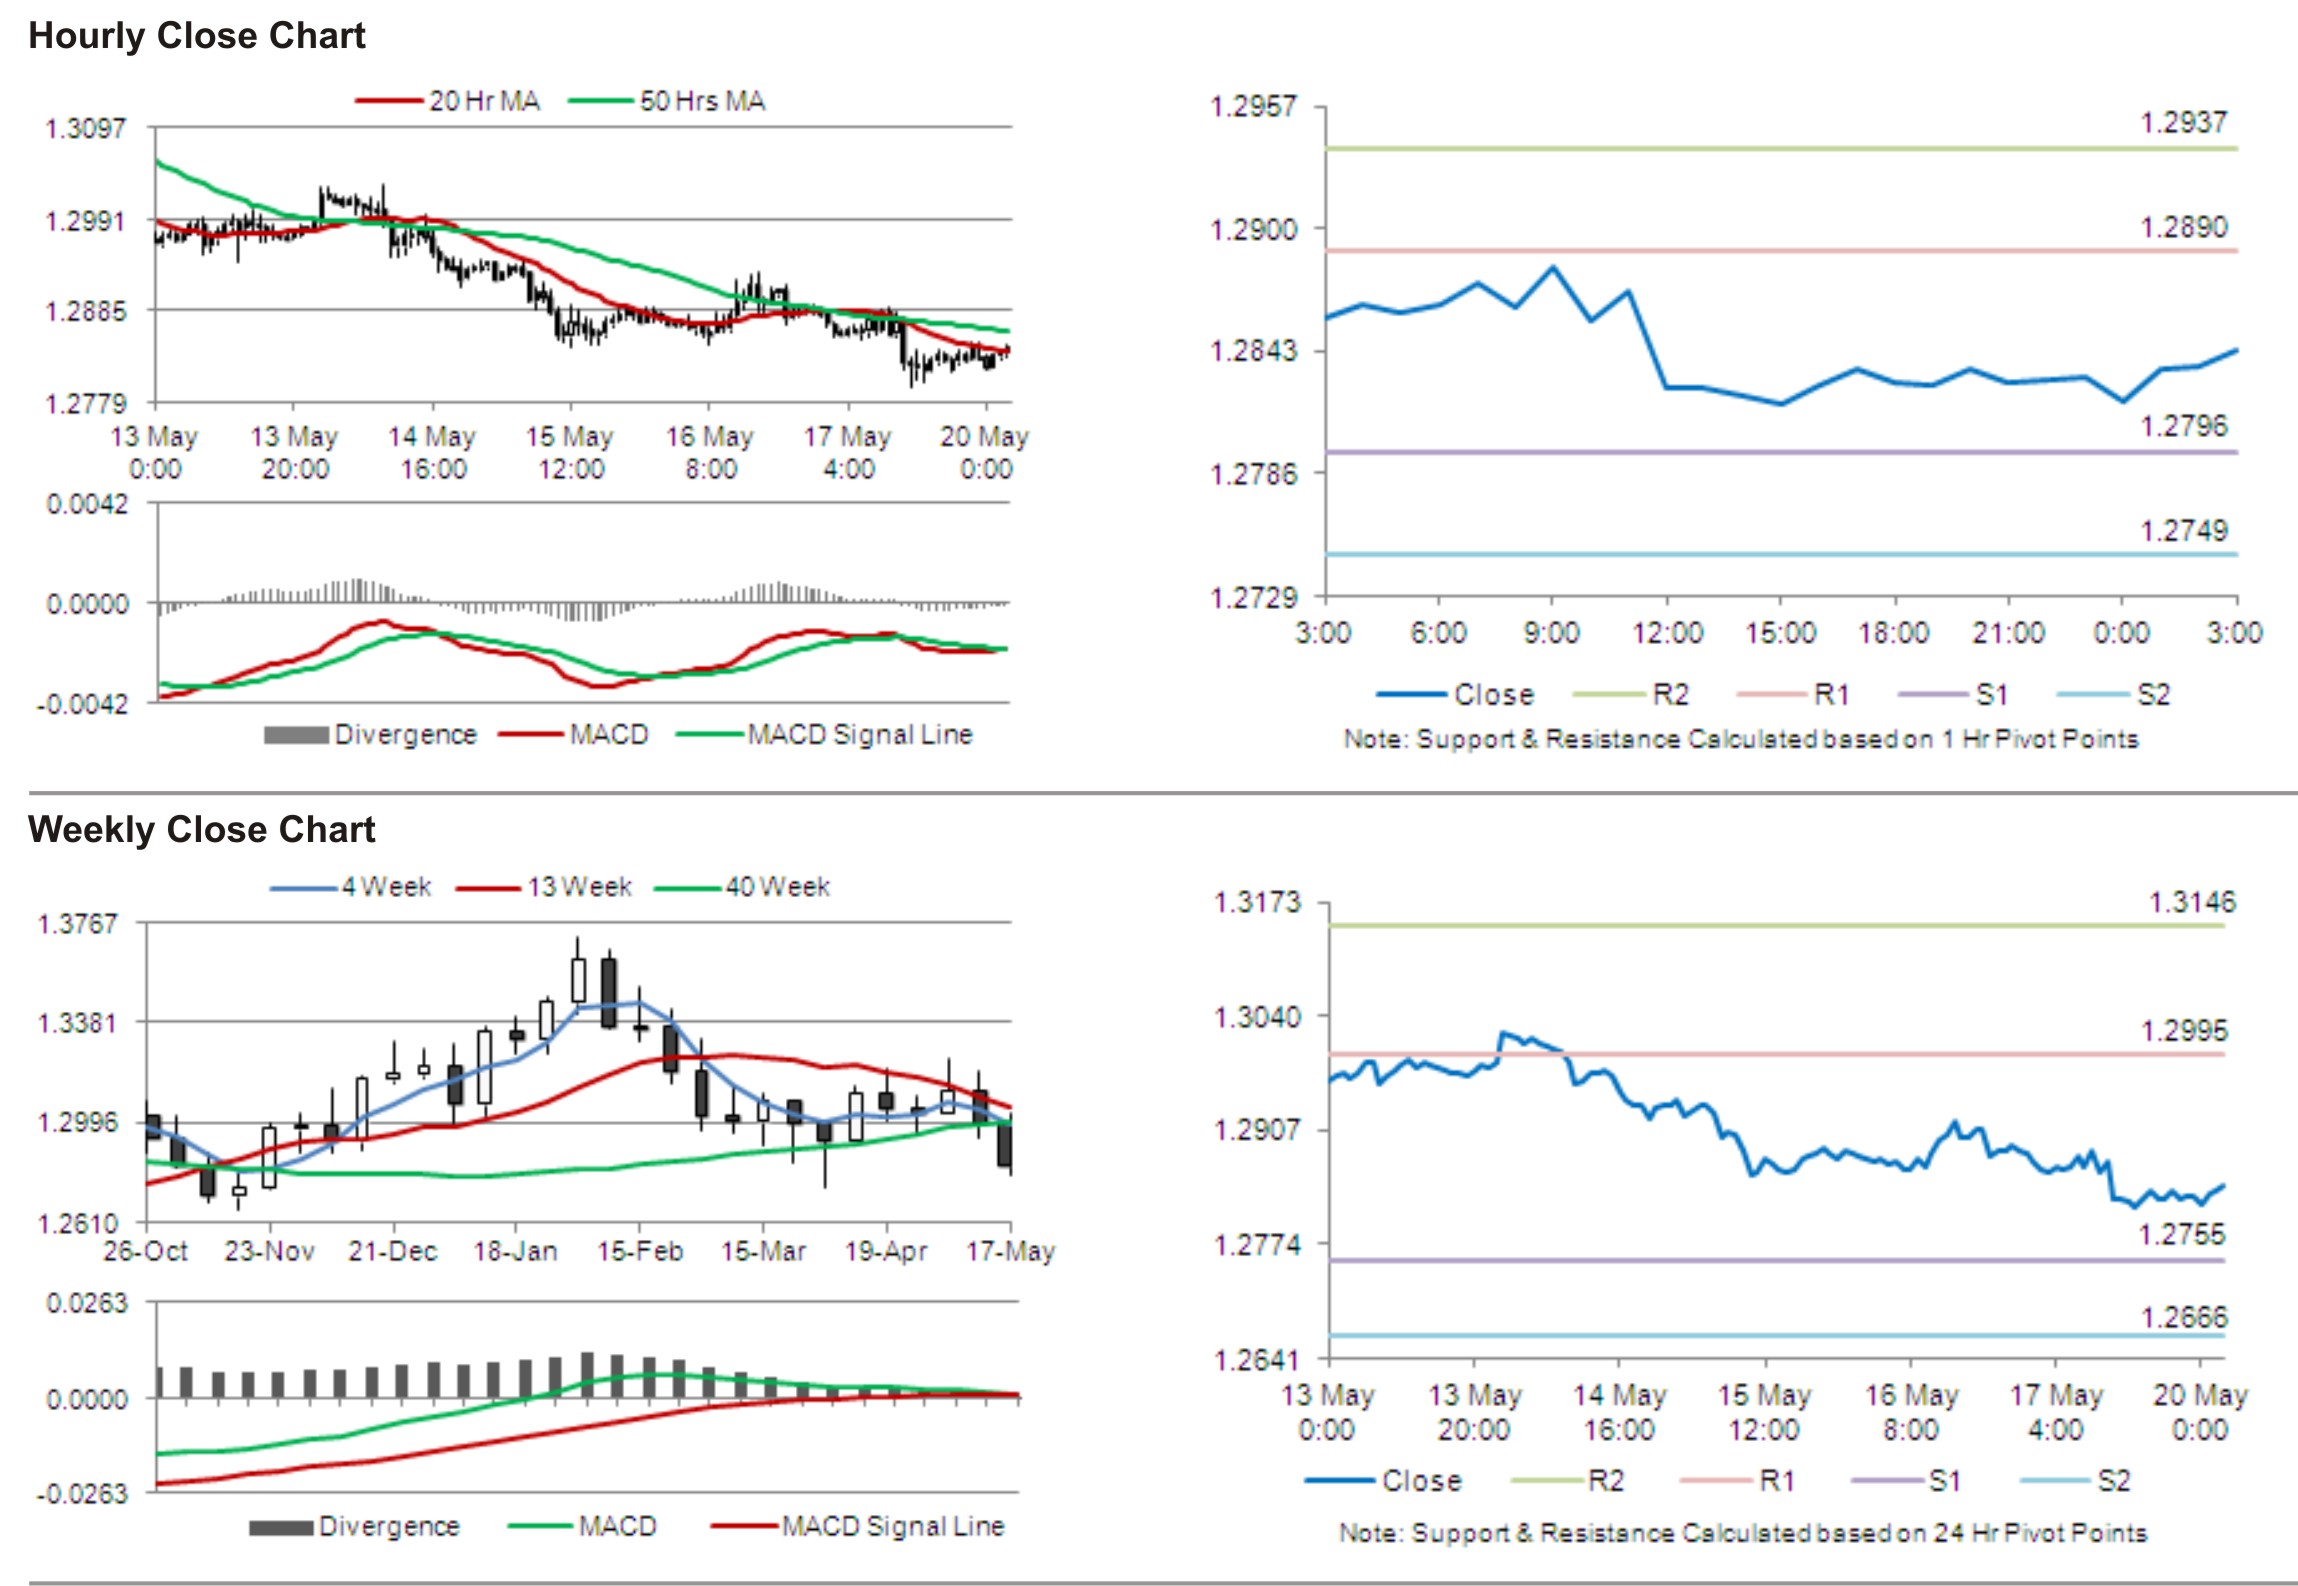Click the Weekly Close Chart heading
2298x1586 pixels.
point(202,829)
